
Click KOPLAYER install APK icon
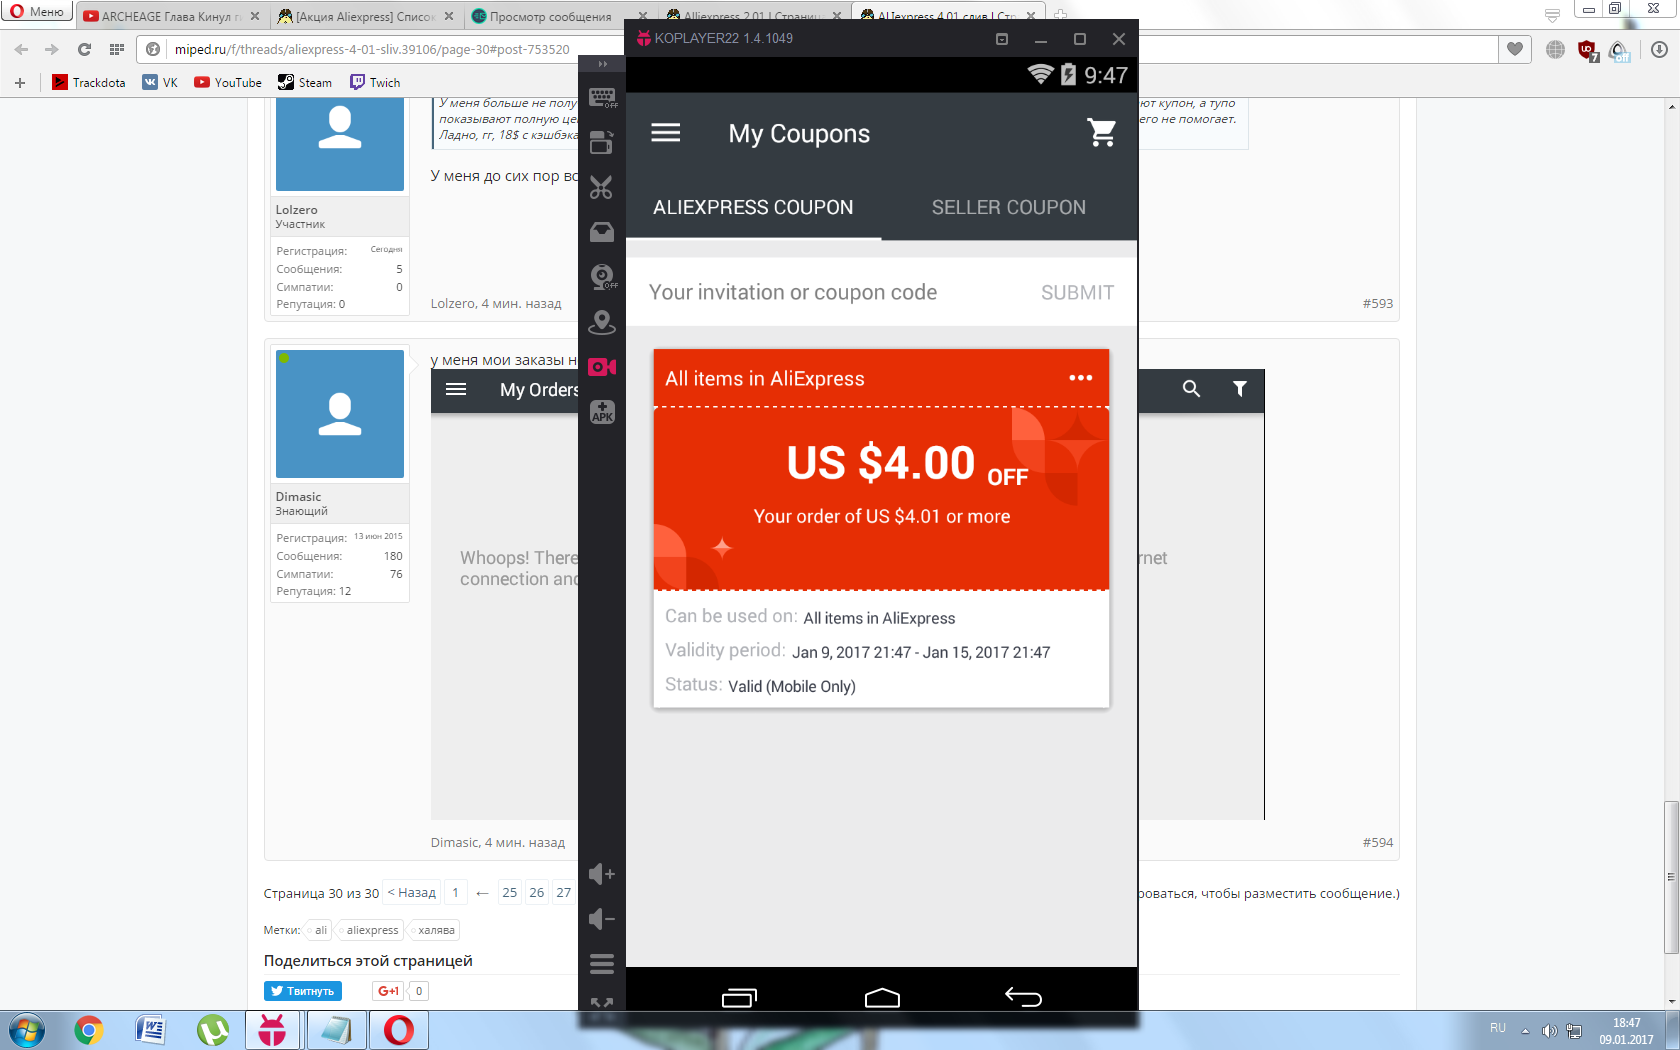[x=602, y=412]
